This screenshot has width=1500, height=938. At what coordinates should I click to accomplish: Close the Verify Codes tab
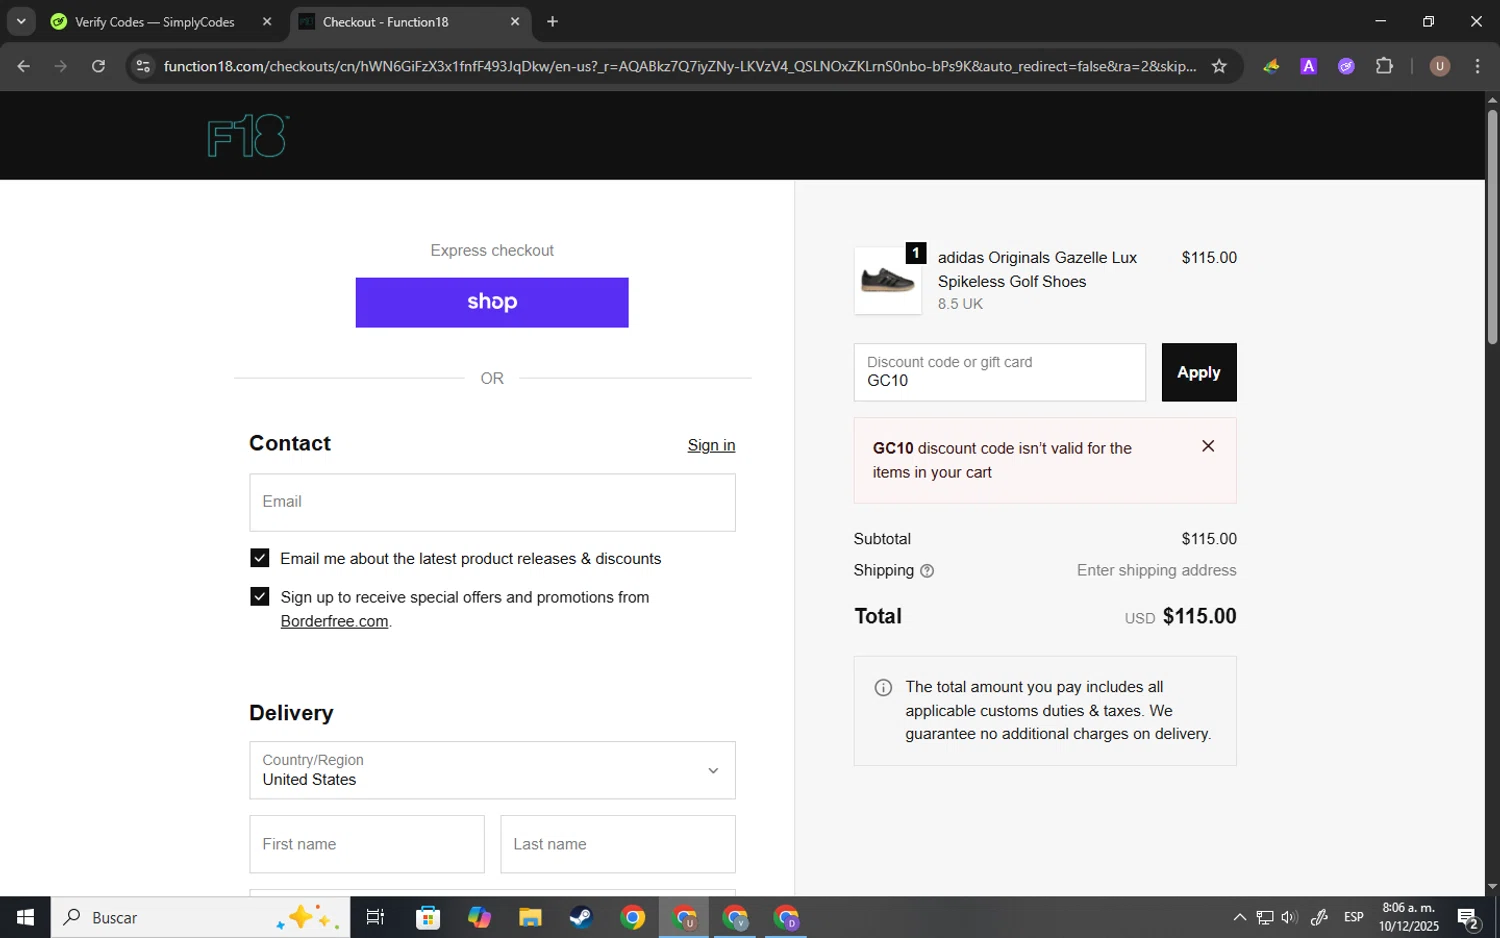pos(267,21)
